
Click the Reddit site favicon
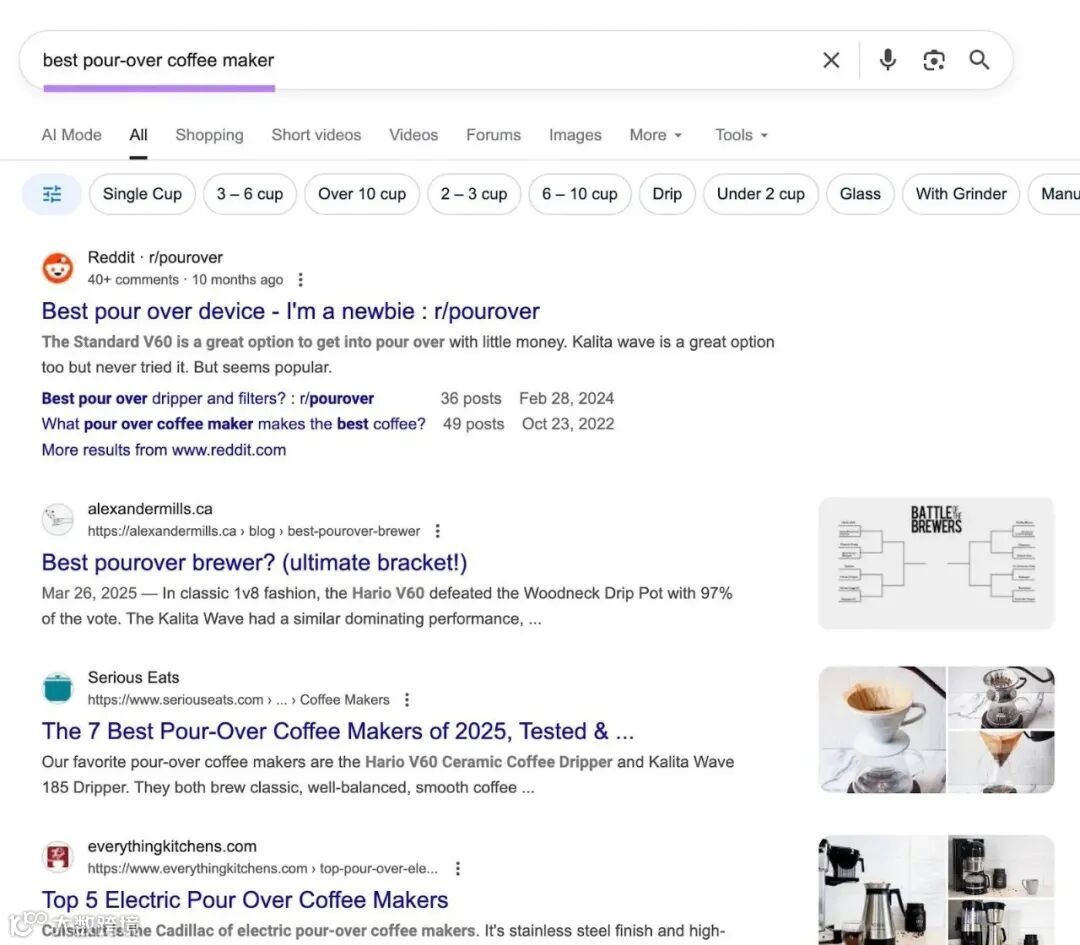[58, 268]
